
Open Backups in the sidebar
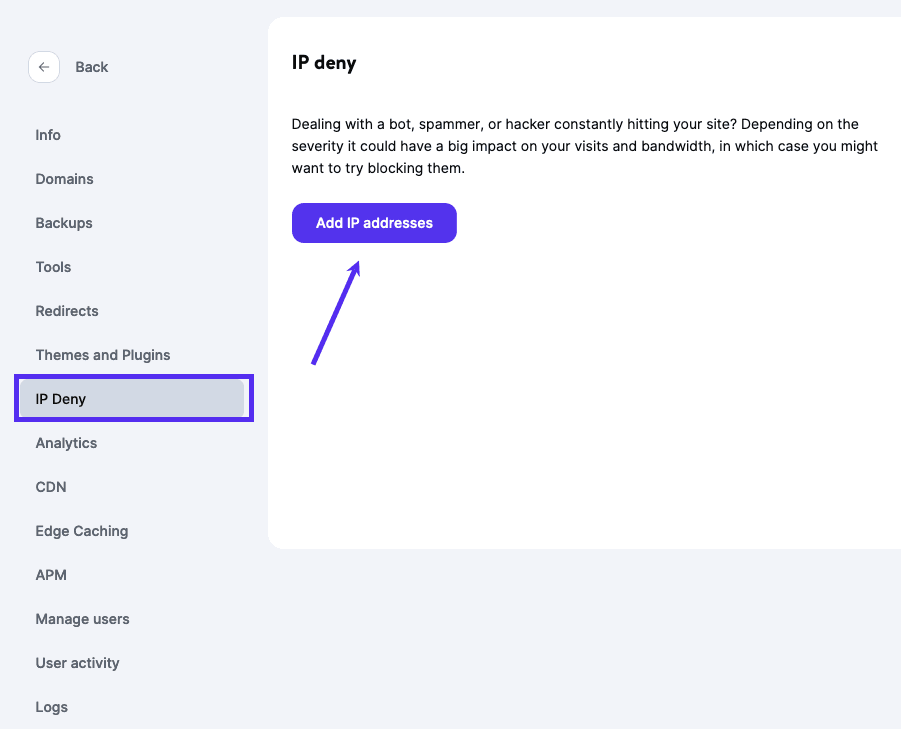tap(64, 223)
